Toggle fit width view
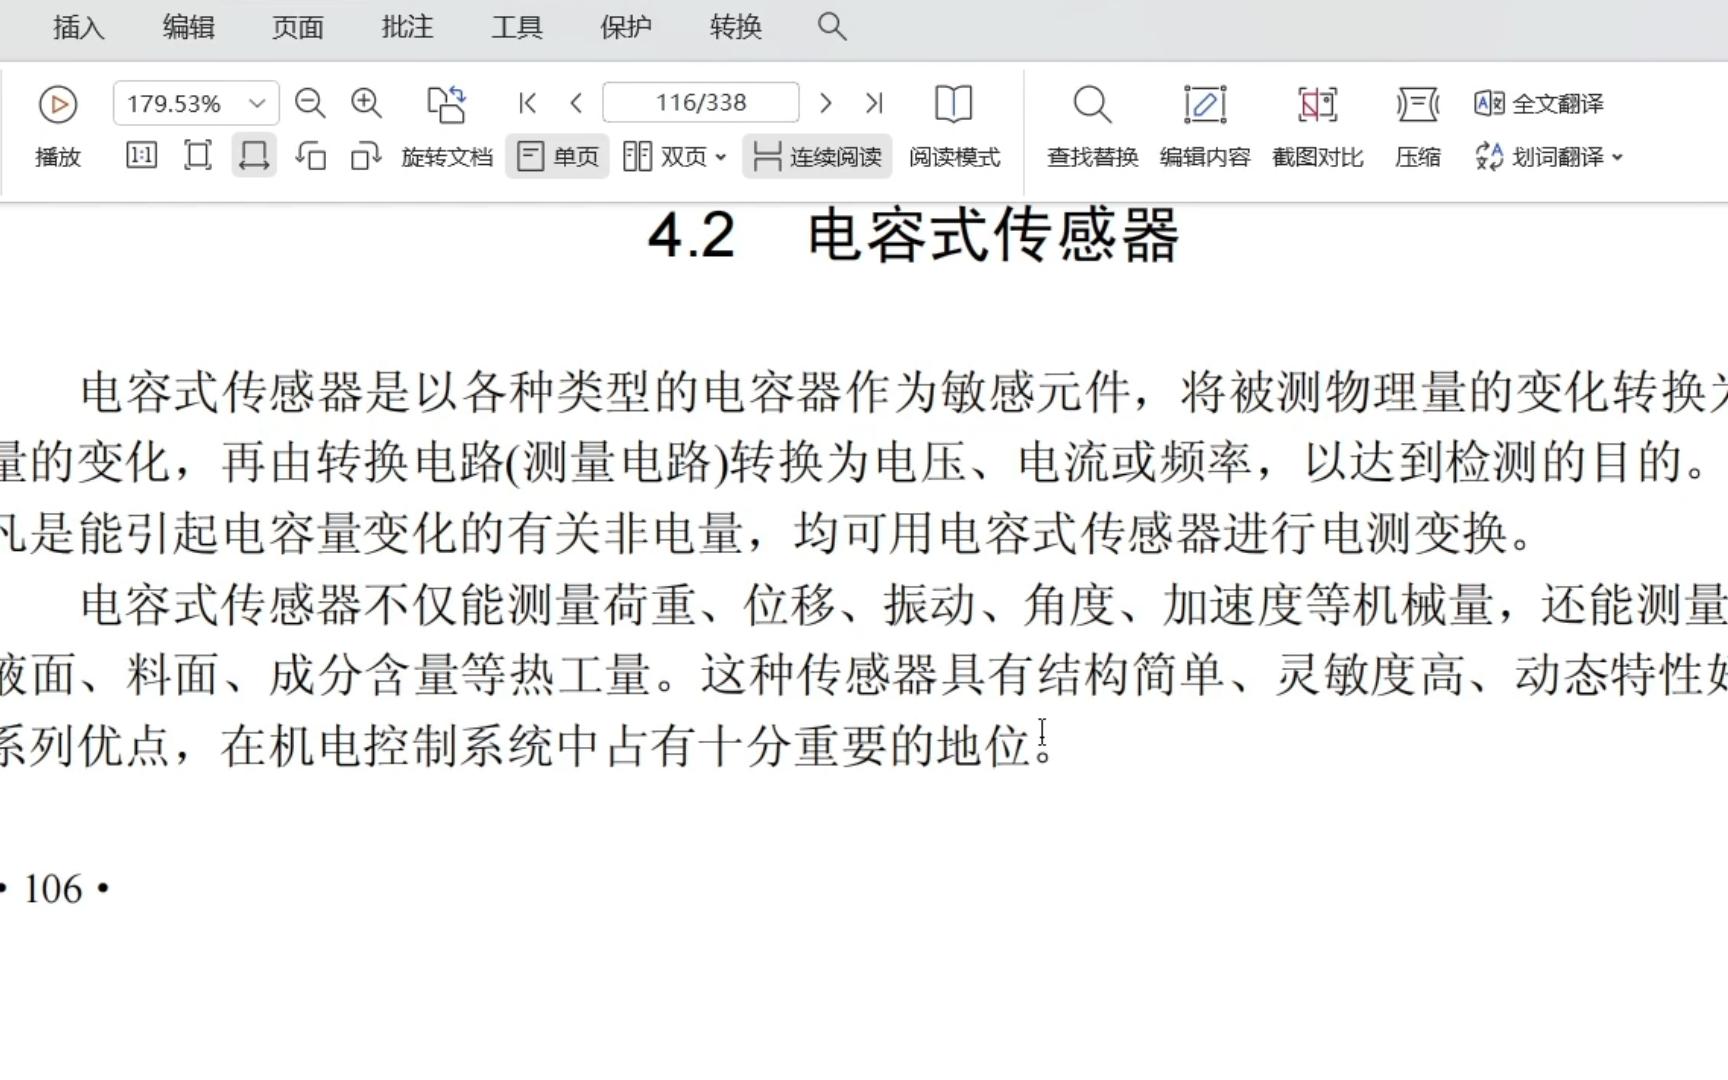 [x=254, y=156]
